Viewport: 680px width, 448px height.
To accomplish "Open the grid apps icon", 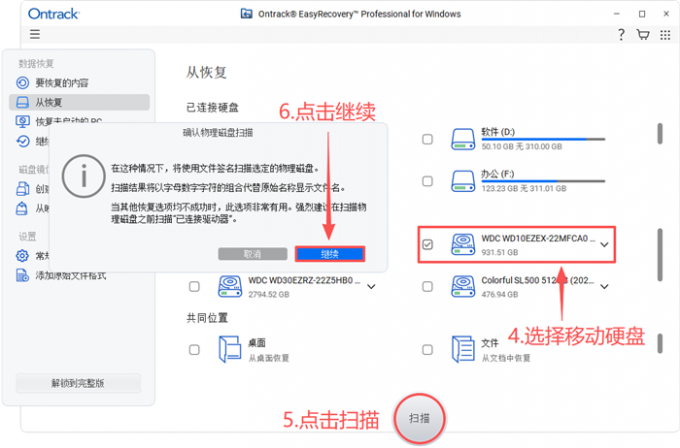I will pos(665,35).
